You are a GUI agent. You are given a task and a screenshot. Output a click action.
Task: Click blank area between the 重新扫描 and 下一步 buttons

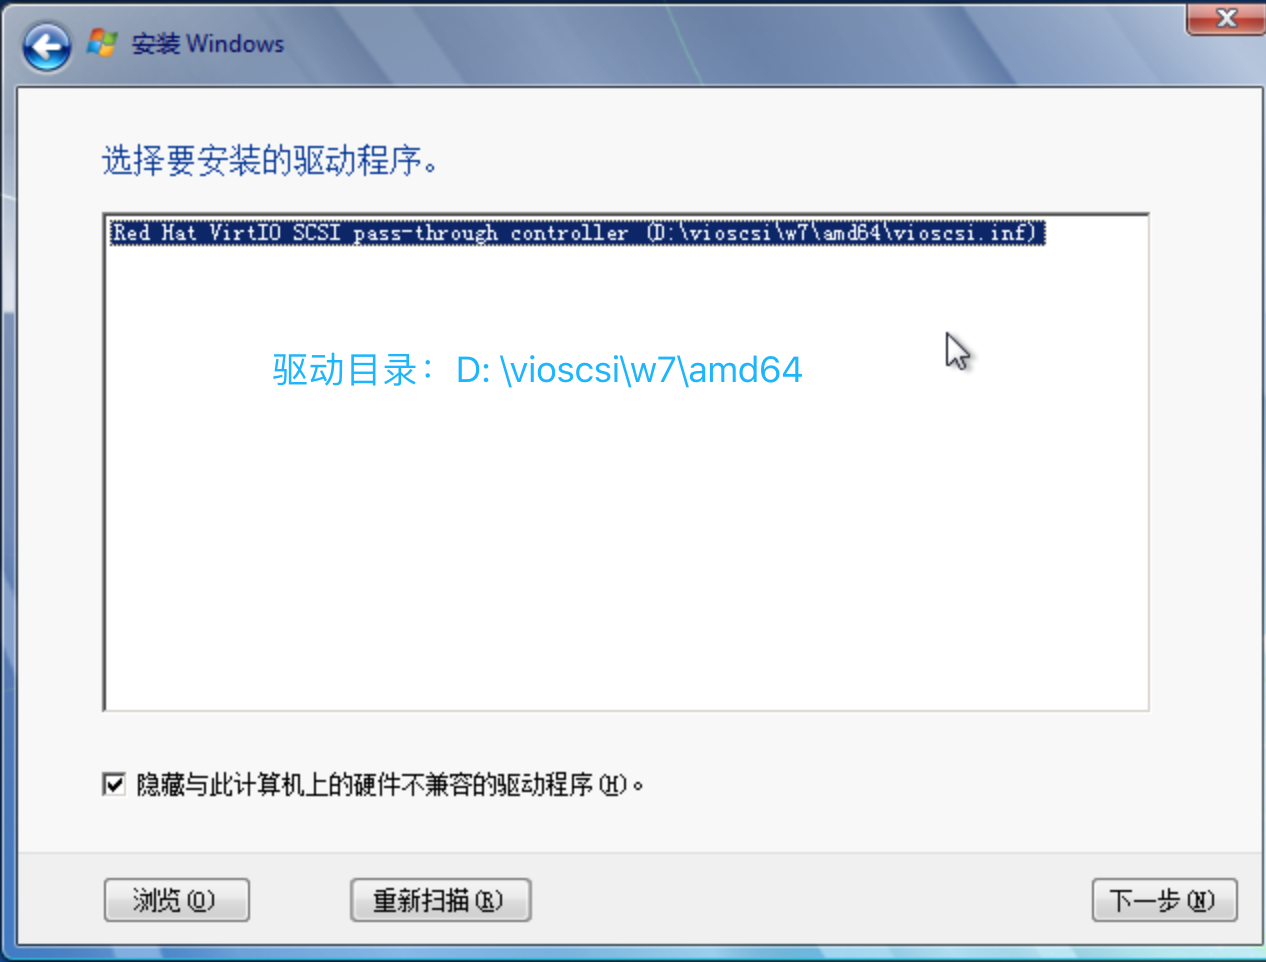point(810,900)
